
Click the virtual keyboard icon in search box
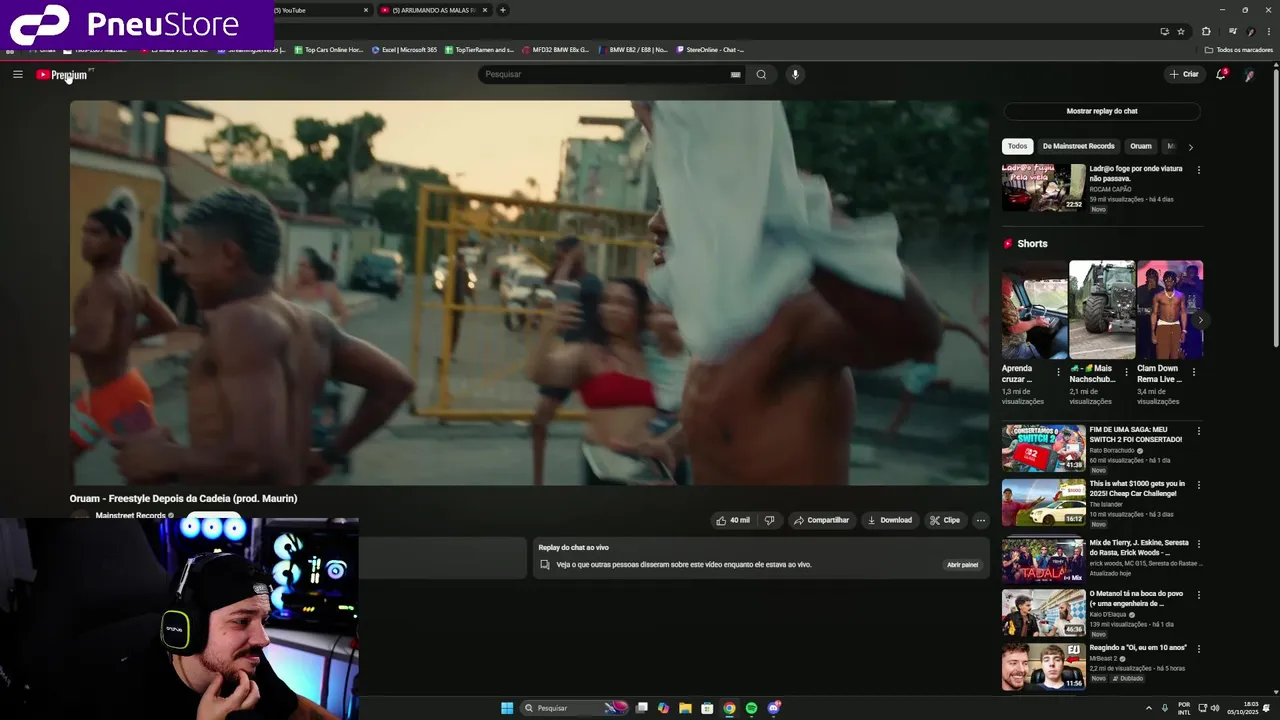tap(735, 74)
